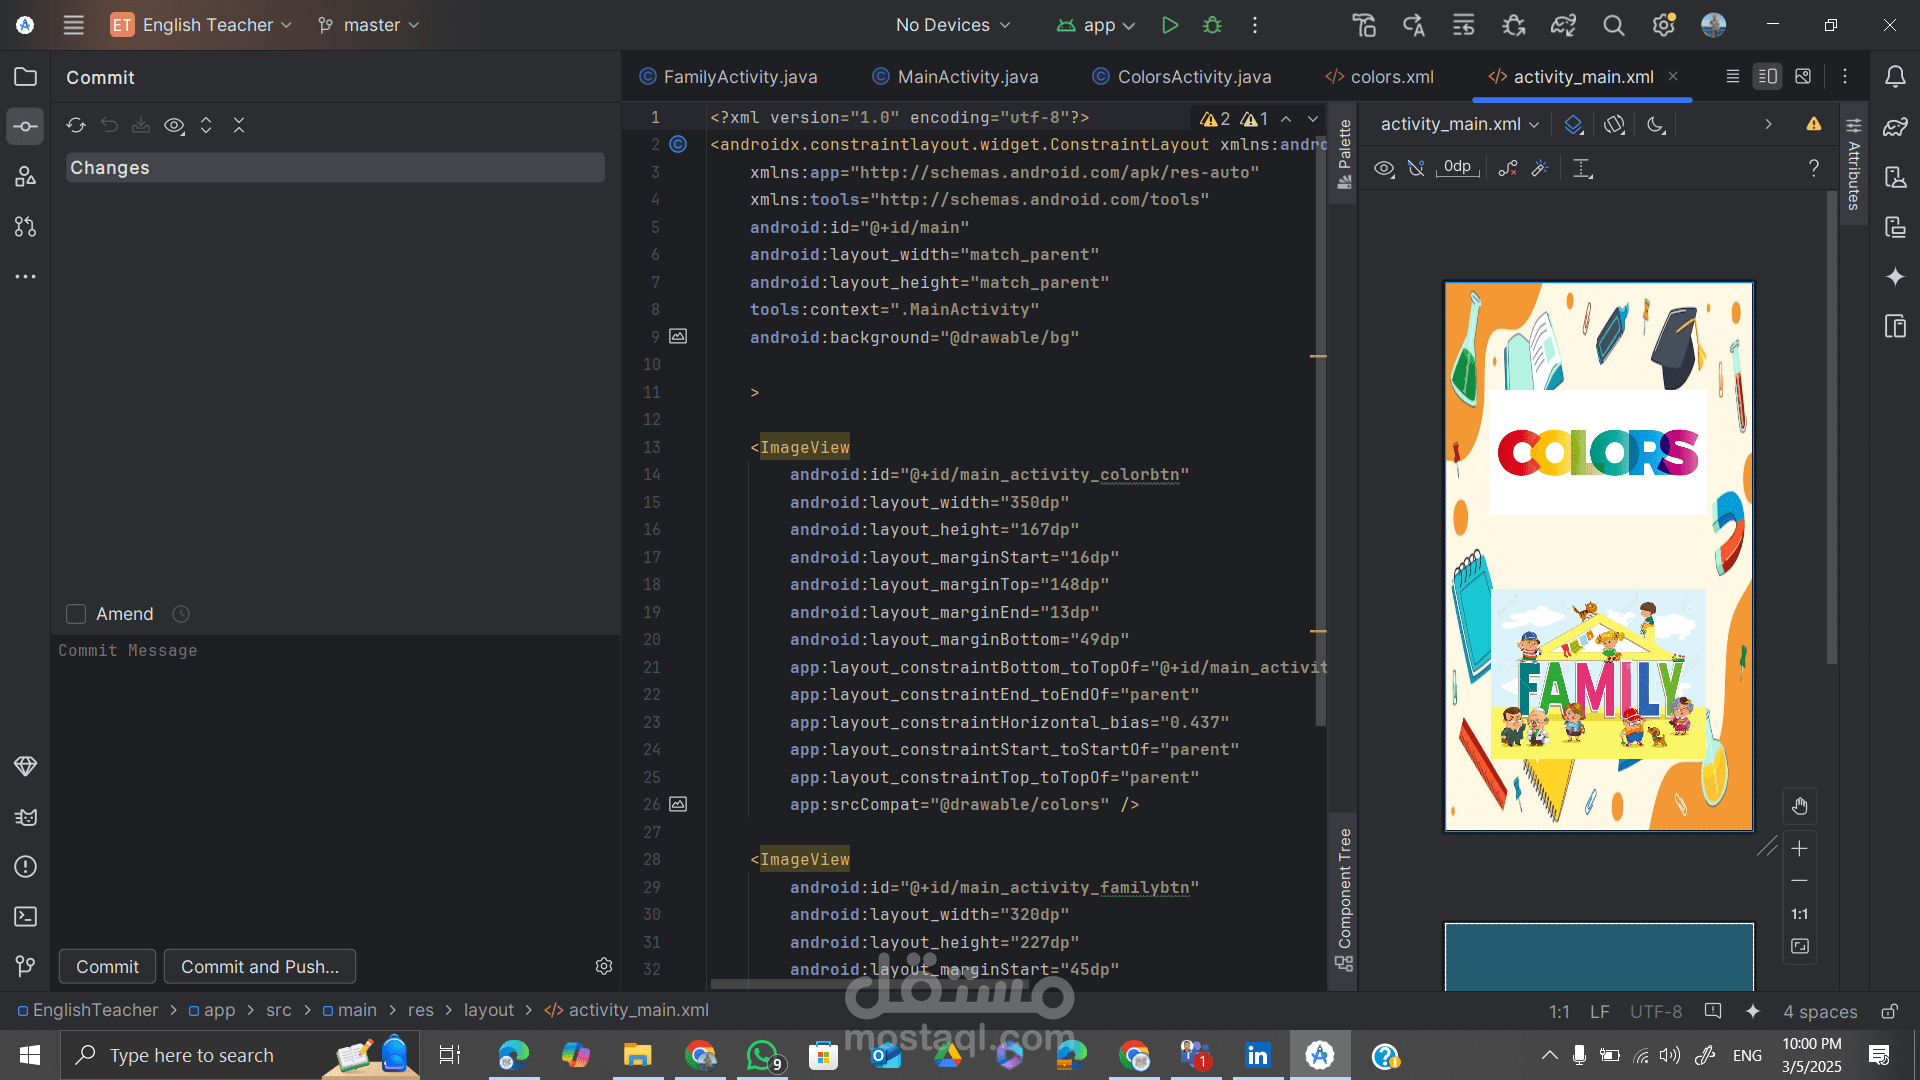Open the colors.xml editor tab
Viewport: 1920px width, 1080px height.
tap(1391, 77)
